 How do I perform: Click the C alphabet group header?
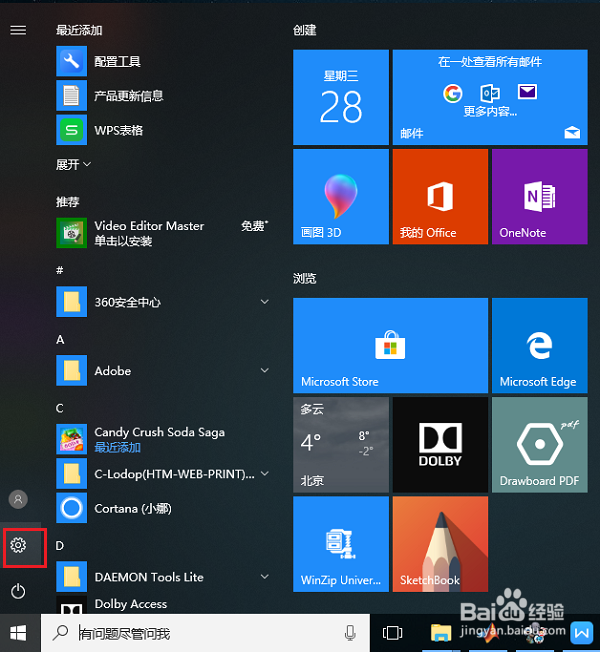pyautogui.click(x=59, y=408)
